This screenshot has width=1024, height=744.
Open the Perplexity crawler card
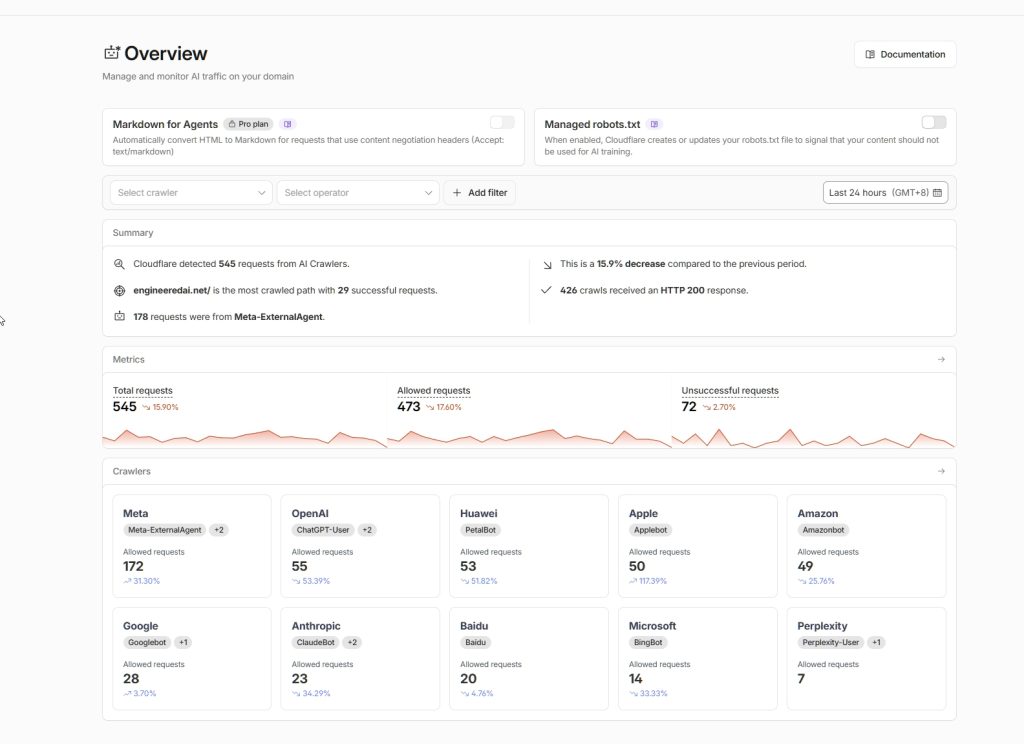tap(866, 658)
